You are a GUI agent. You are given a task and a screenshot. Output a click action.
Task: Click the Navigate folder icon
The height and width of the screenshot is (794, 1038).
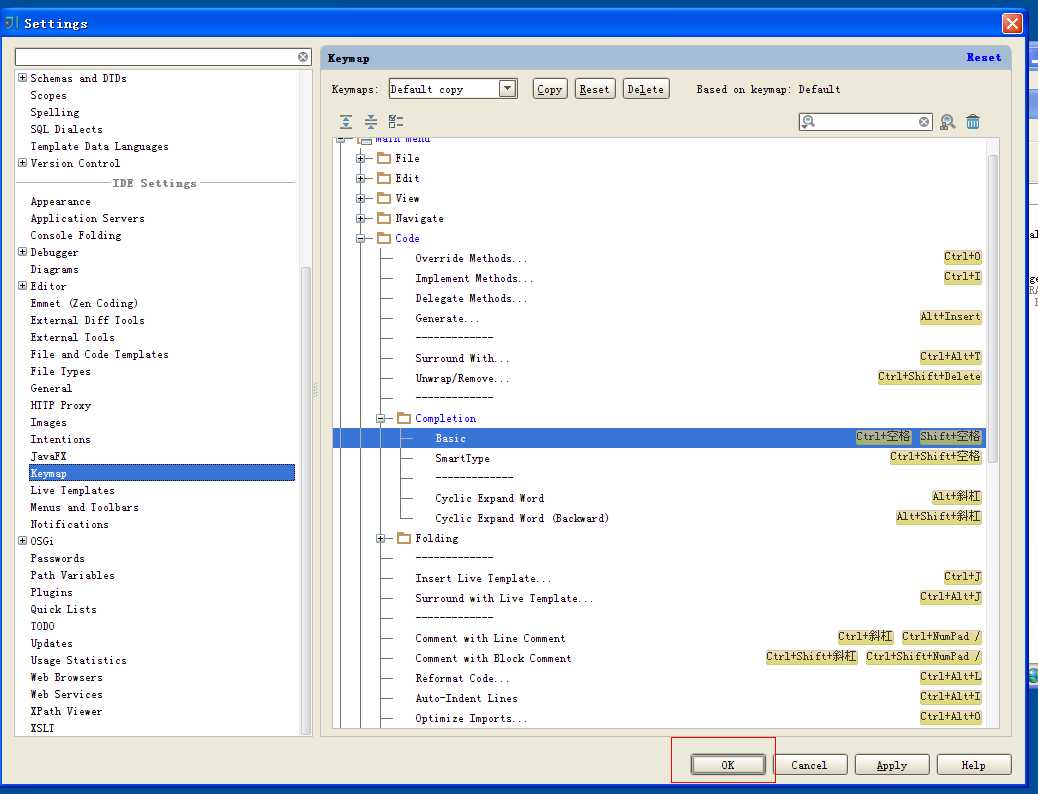click(x=384, y=218)
